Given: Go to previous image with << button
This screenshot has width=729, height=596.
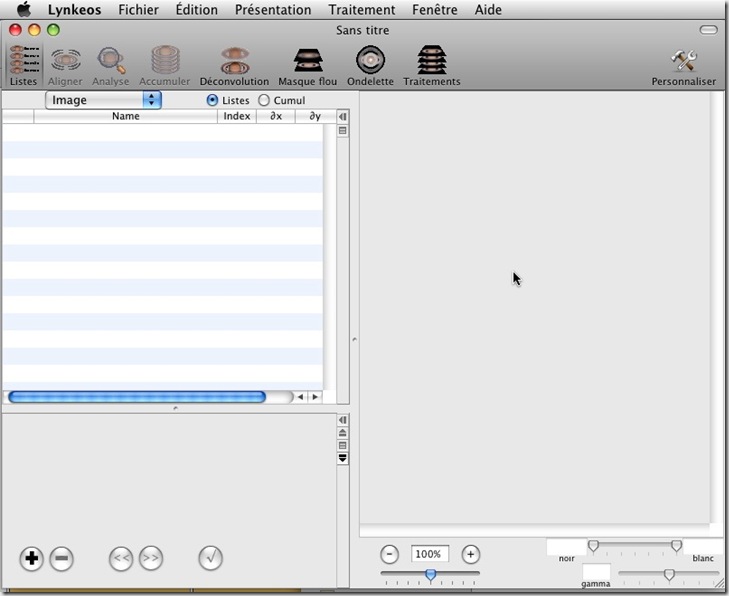Looking at the screenshot, I should click(121, 558).
